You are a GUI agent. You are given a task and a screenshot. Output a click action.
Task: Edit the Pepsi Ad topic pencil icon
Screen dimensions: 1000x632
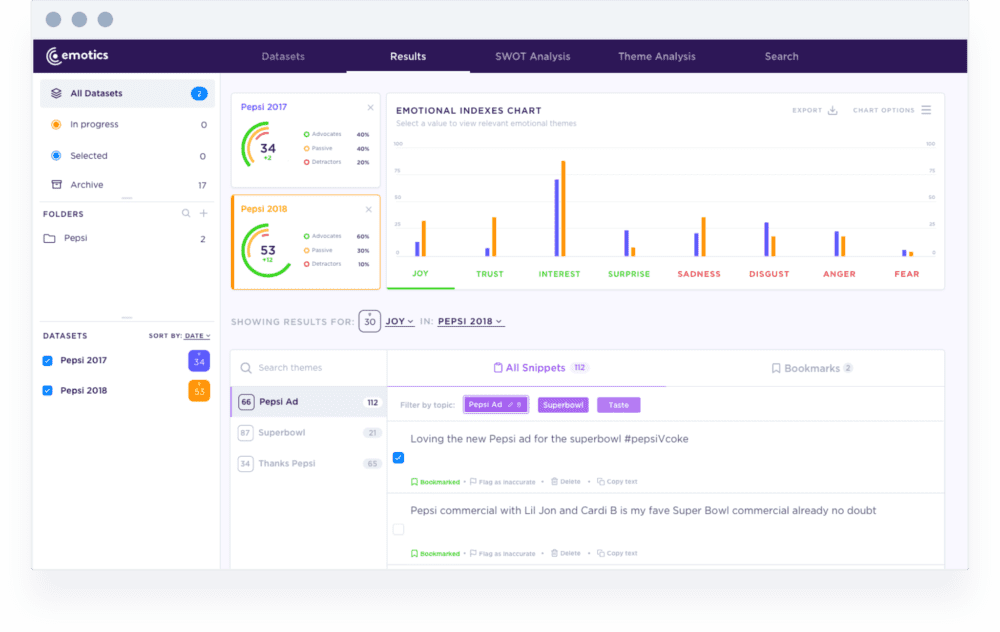tap(510, 405)
